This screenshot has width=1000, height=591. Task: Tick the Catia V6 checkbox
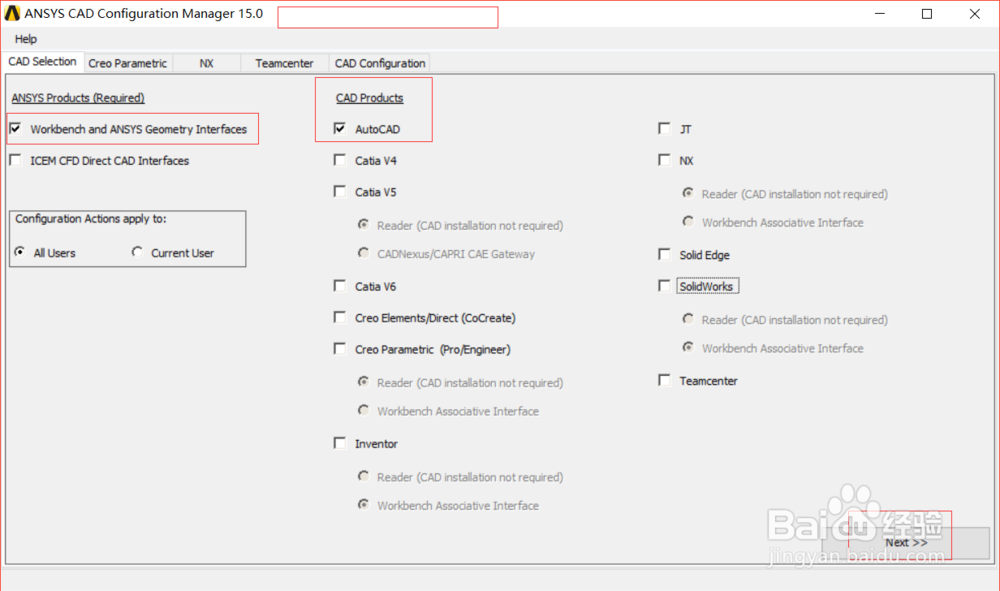(340, 286)
